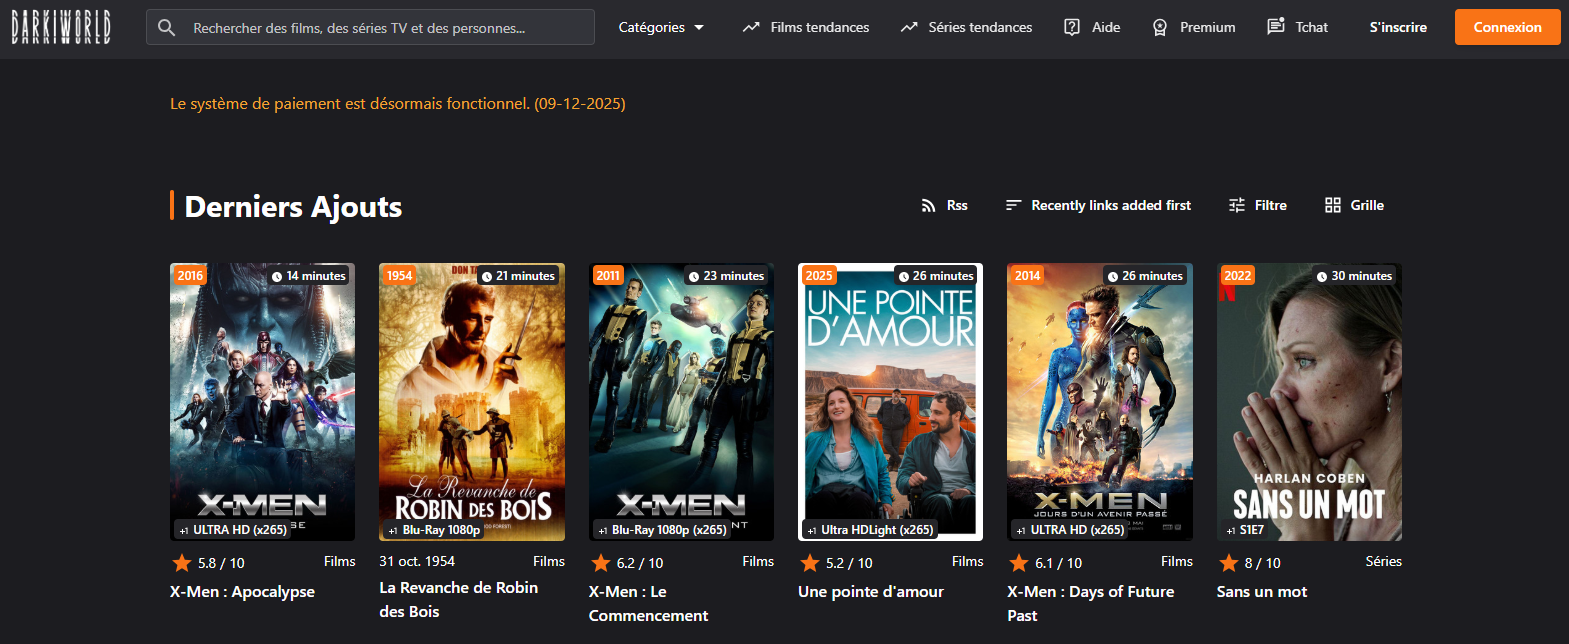Click the chat bubble icon

coord(1276,27)
